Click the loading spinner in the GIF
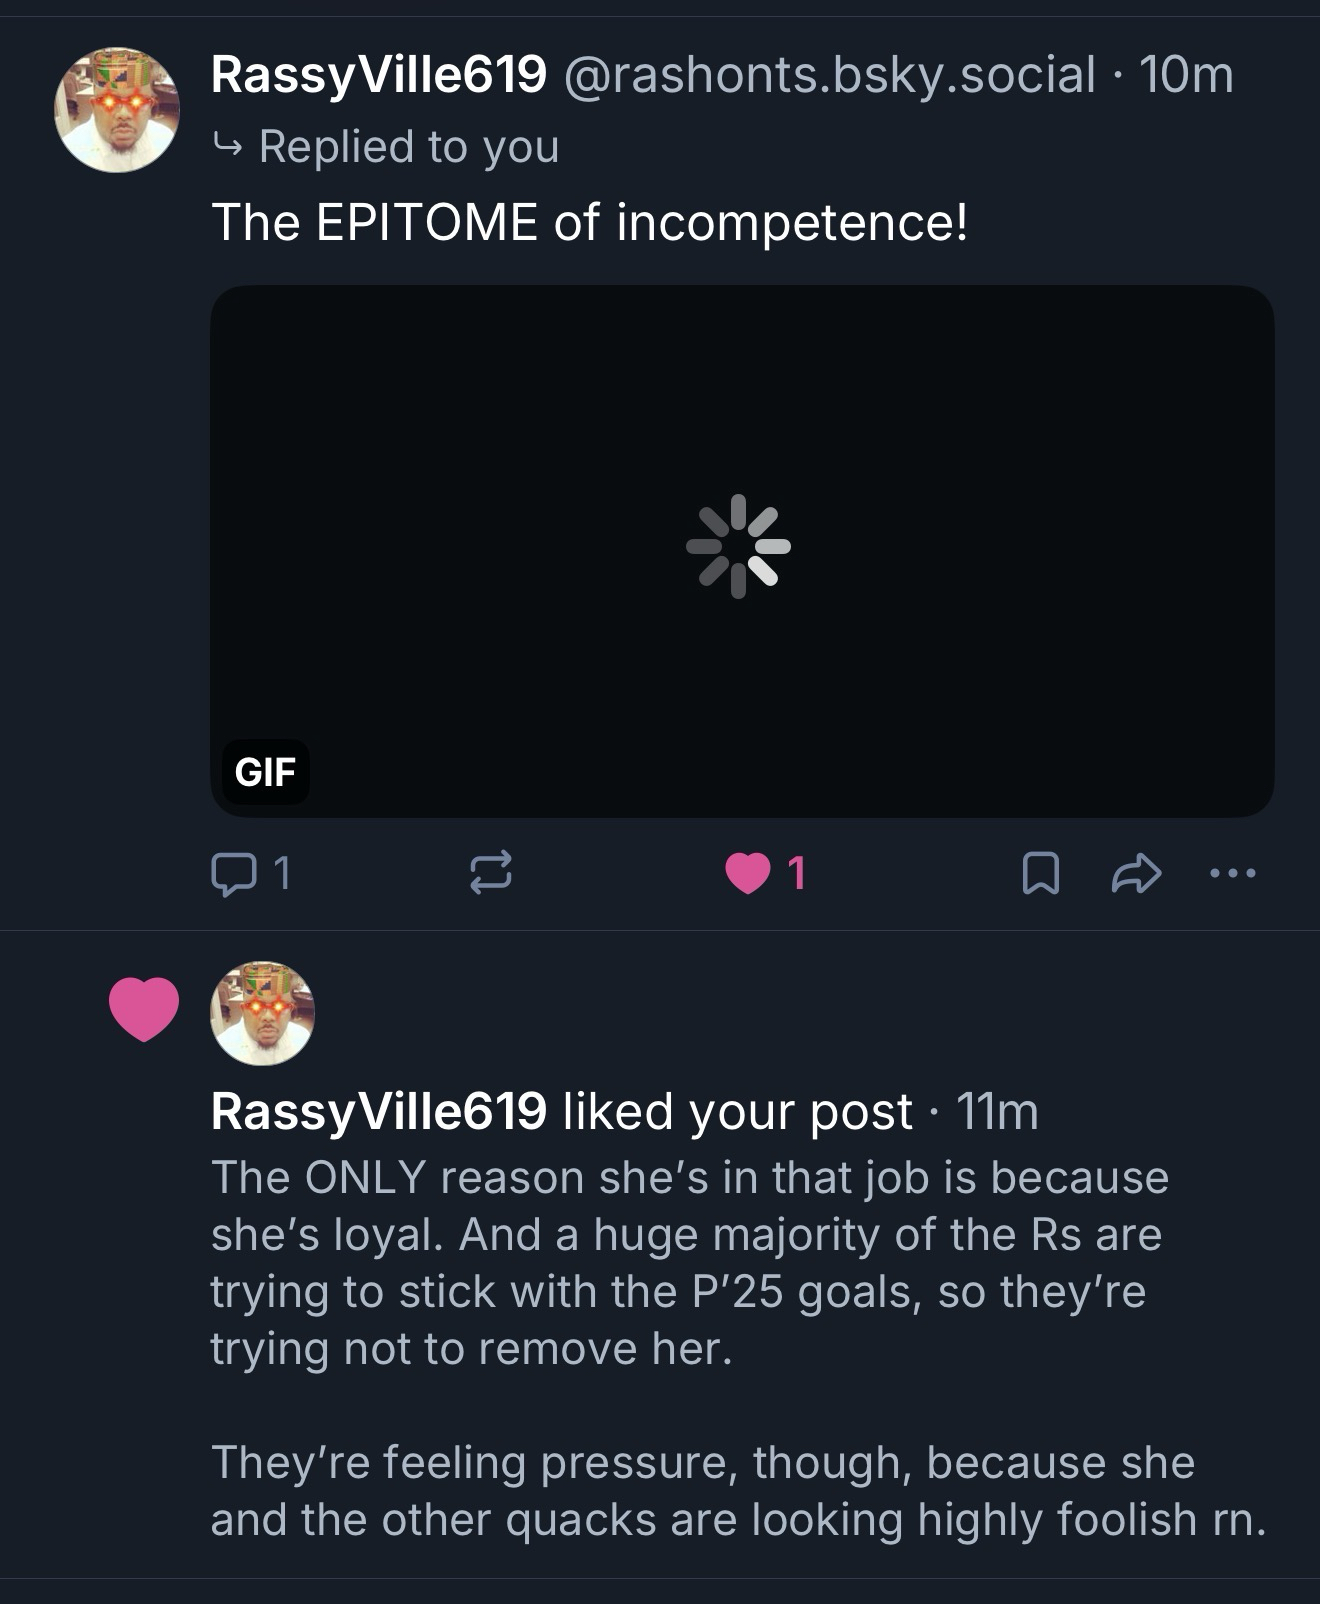The height and width of the screenshot is (1604, 1320). (739, 547)
